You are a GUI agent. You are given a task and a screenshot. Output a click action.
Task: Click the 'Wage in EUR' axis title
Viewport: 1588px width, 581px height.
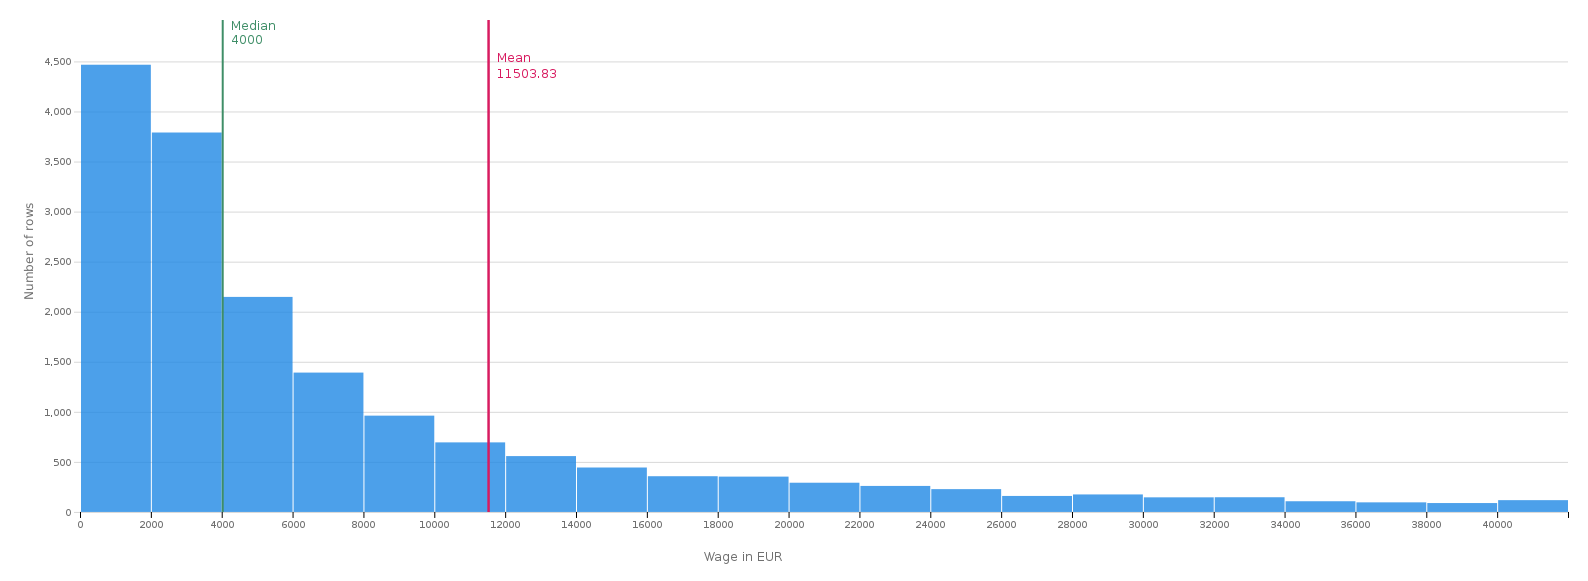tap(743, 557)
